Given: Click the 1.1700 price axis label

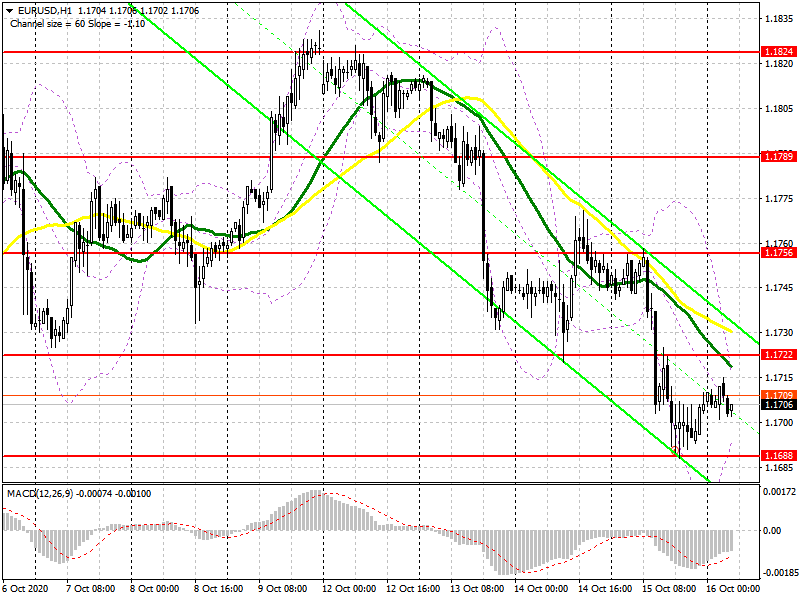Looking at the screenshot, I should point(779,422).
